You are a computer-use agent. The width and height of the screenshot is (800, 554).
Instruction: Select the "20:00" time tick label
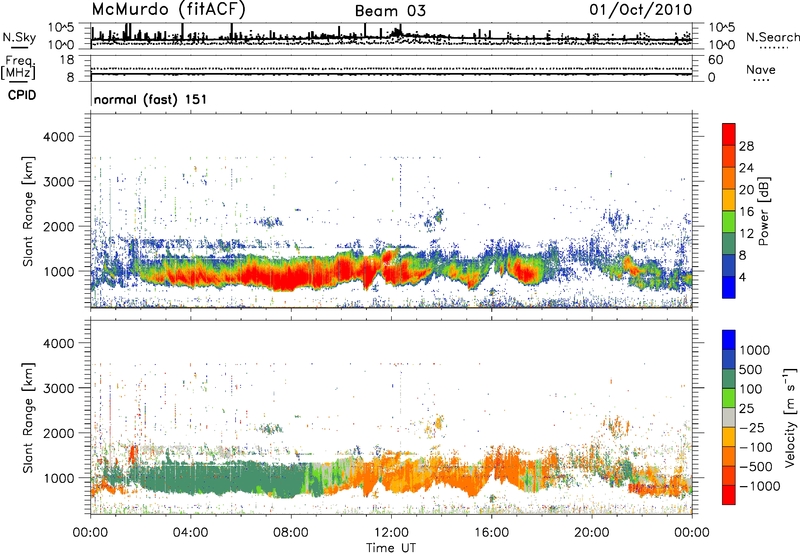[x=591, y=533]
